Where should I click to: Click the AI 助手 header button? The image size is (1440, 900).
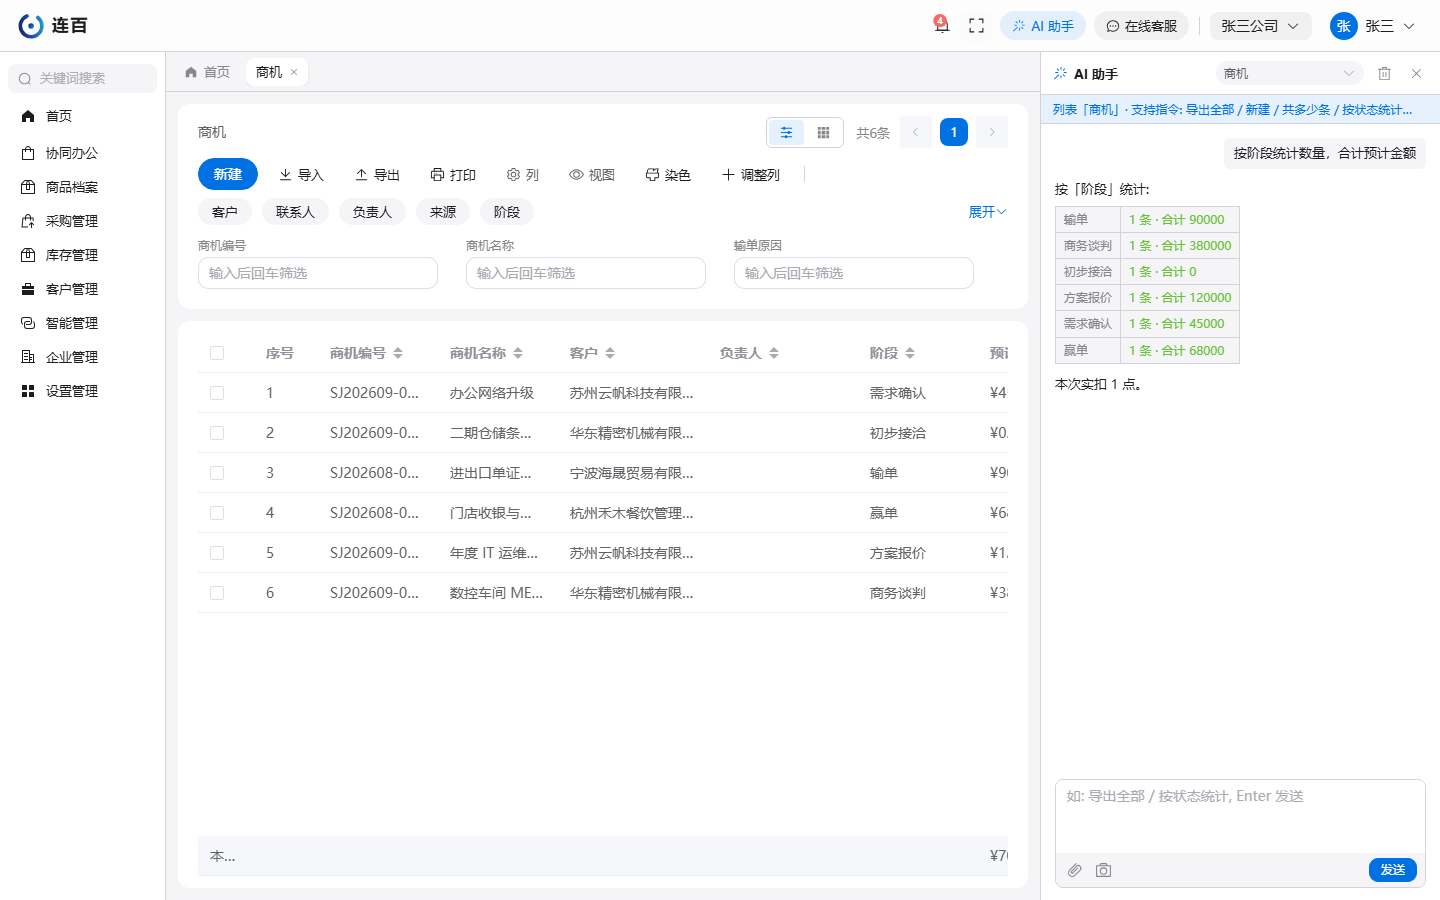(x=1043, y=26)
